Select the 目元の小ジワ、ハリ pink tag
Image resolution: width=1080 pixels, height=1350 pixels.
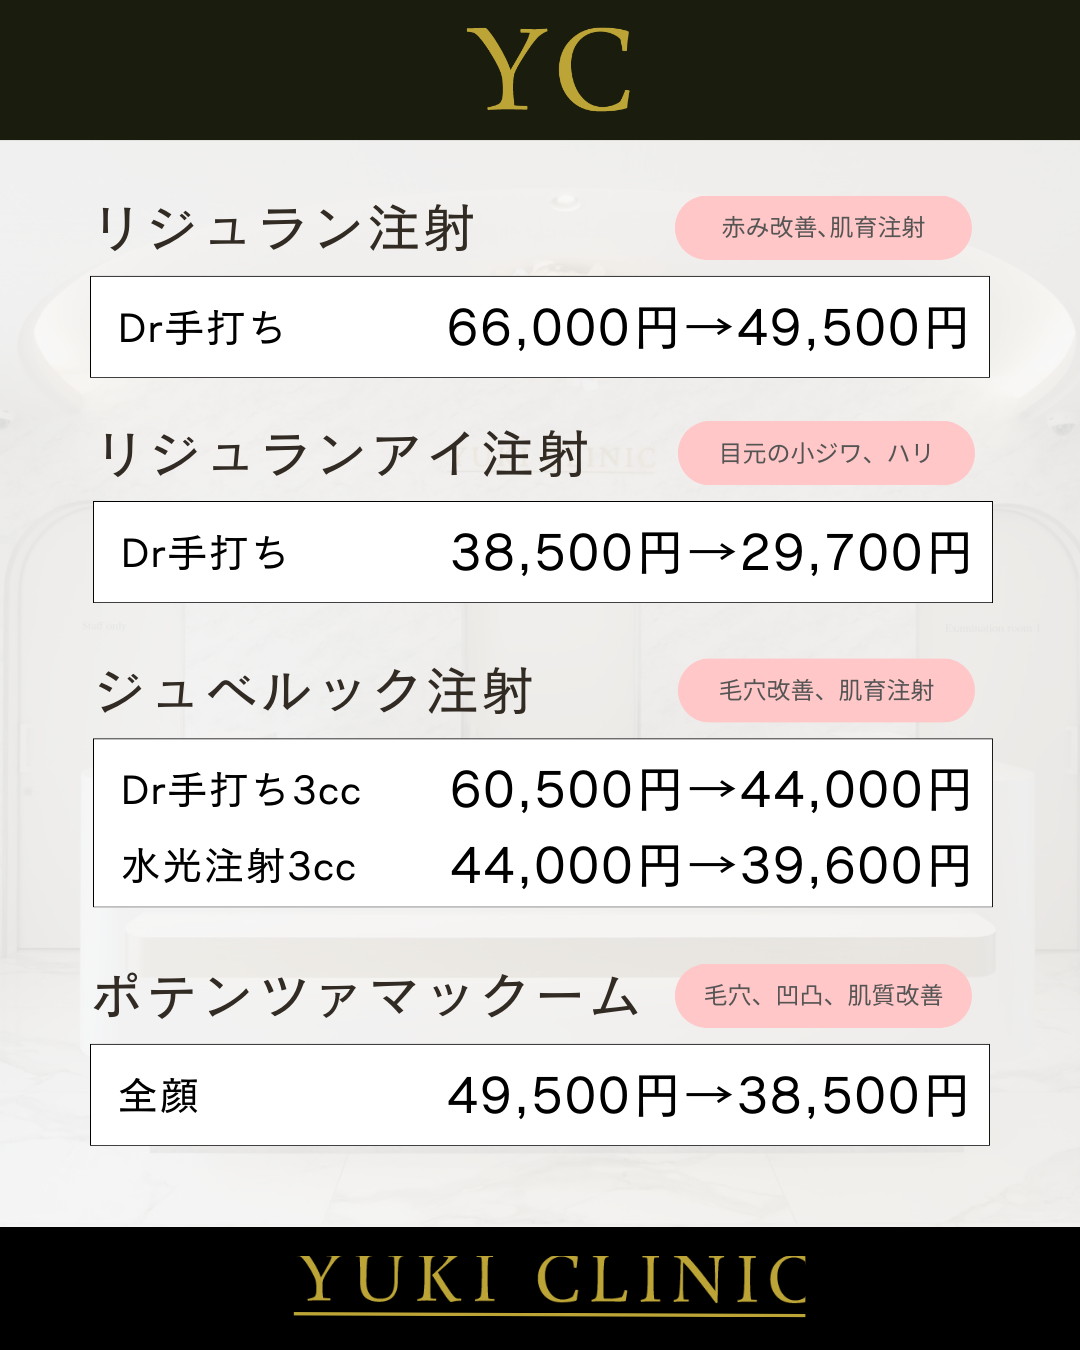point(826,453)
